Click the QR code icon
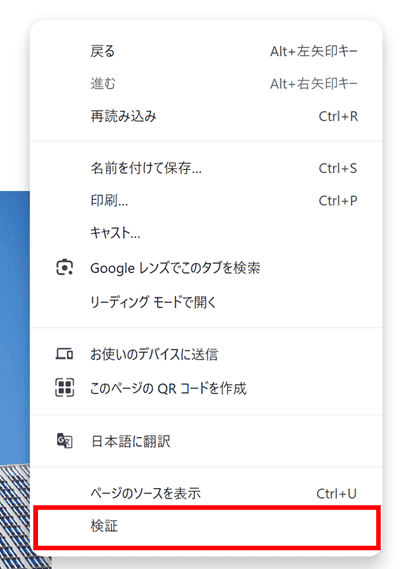 (x=65, y=387)
